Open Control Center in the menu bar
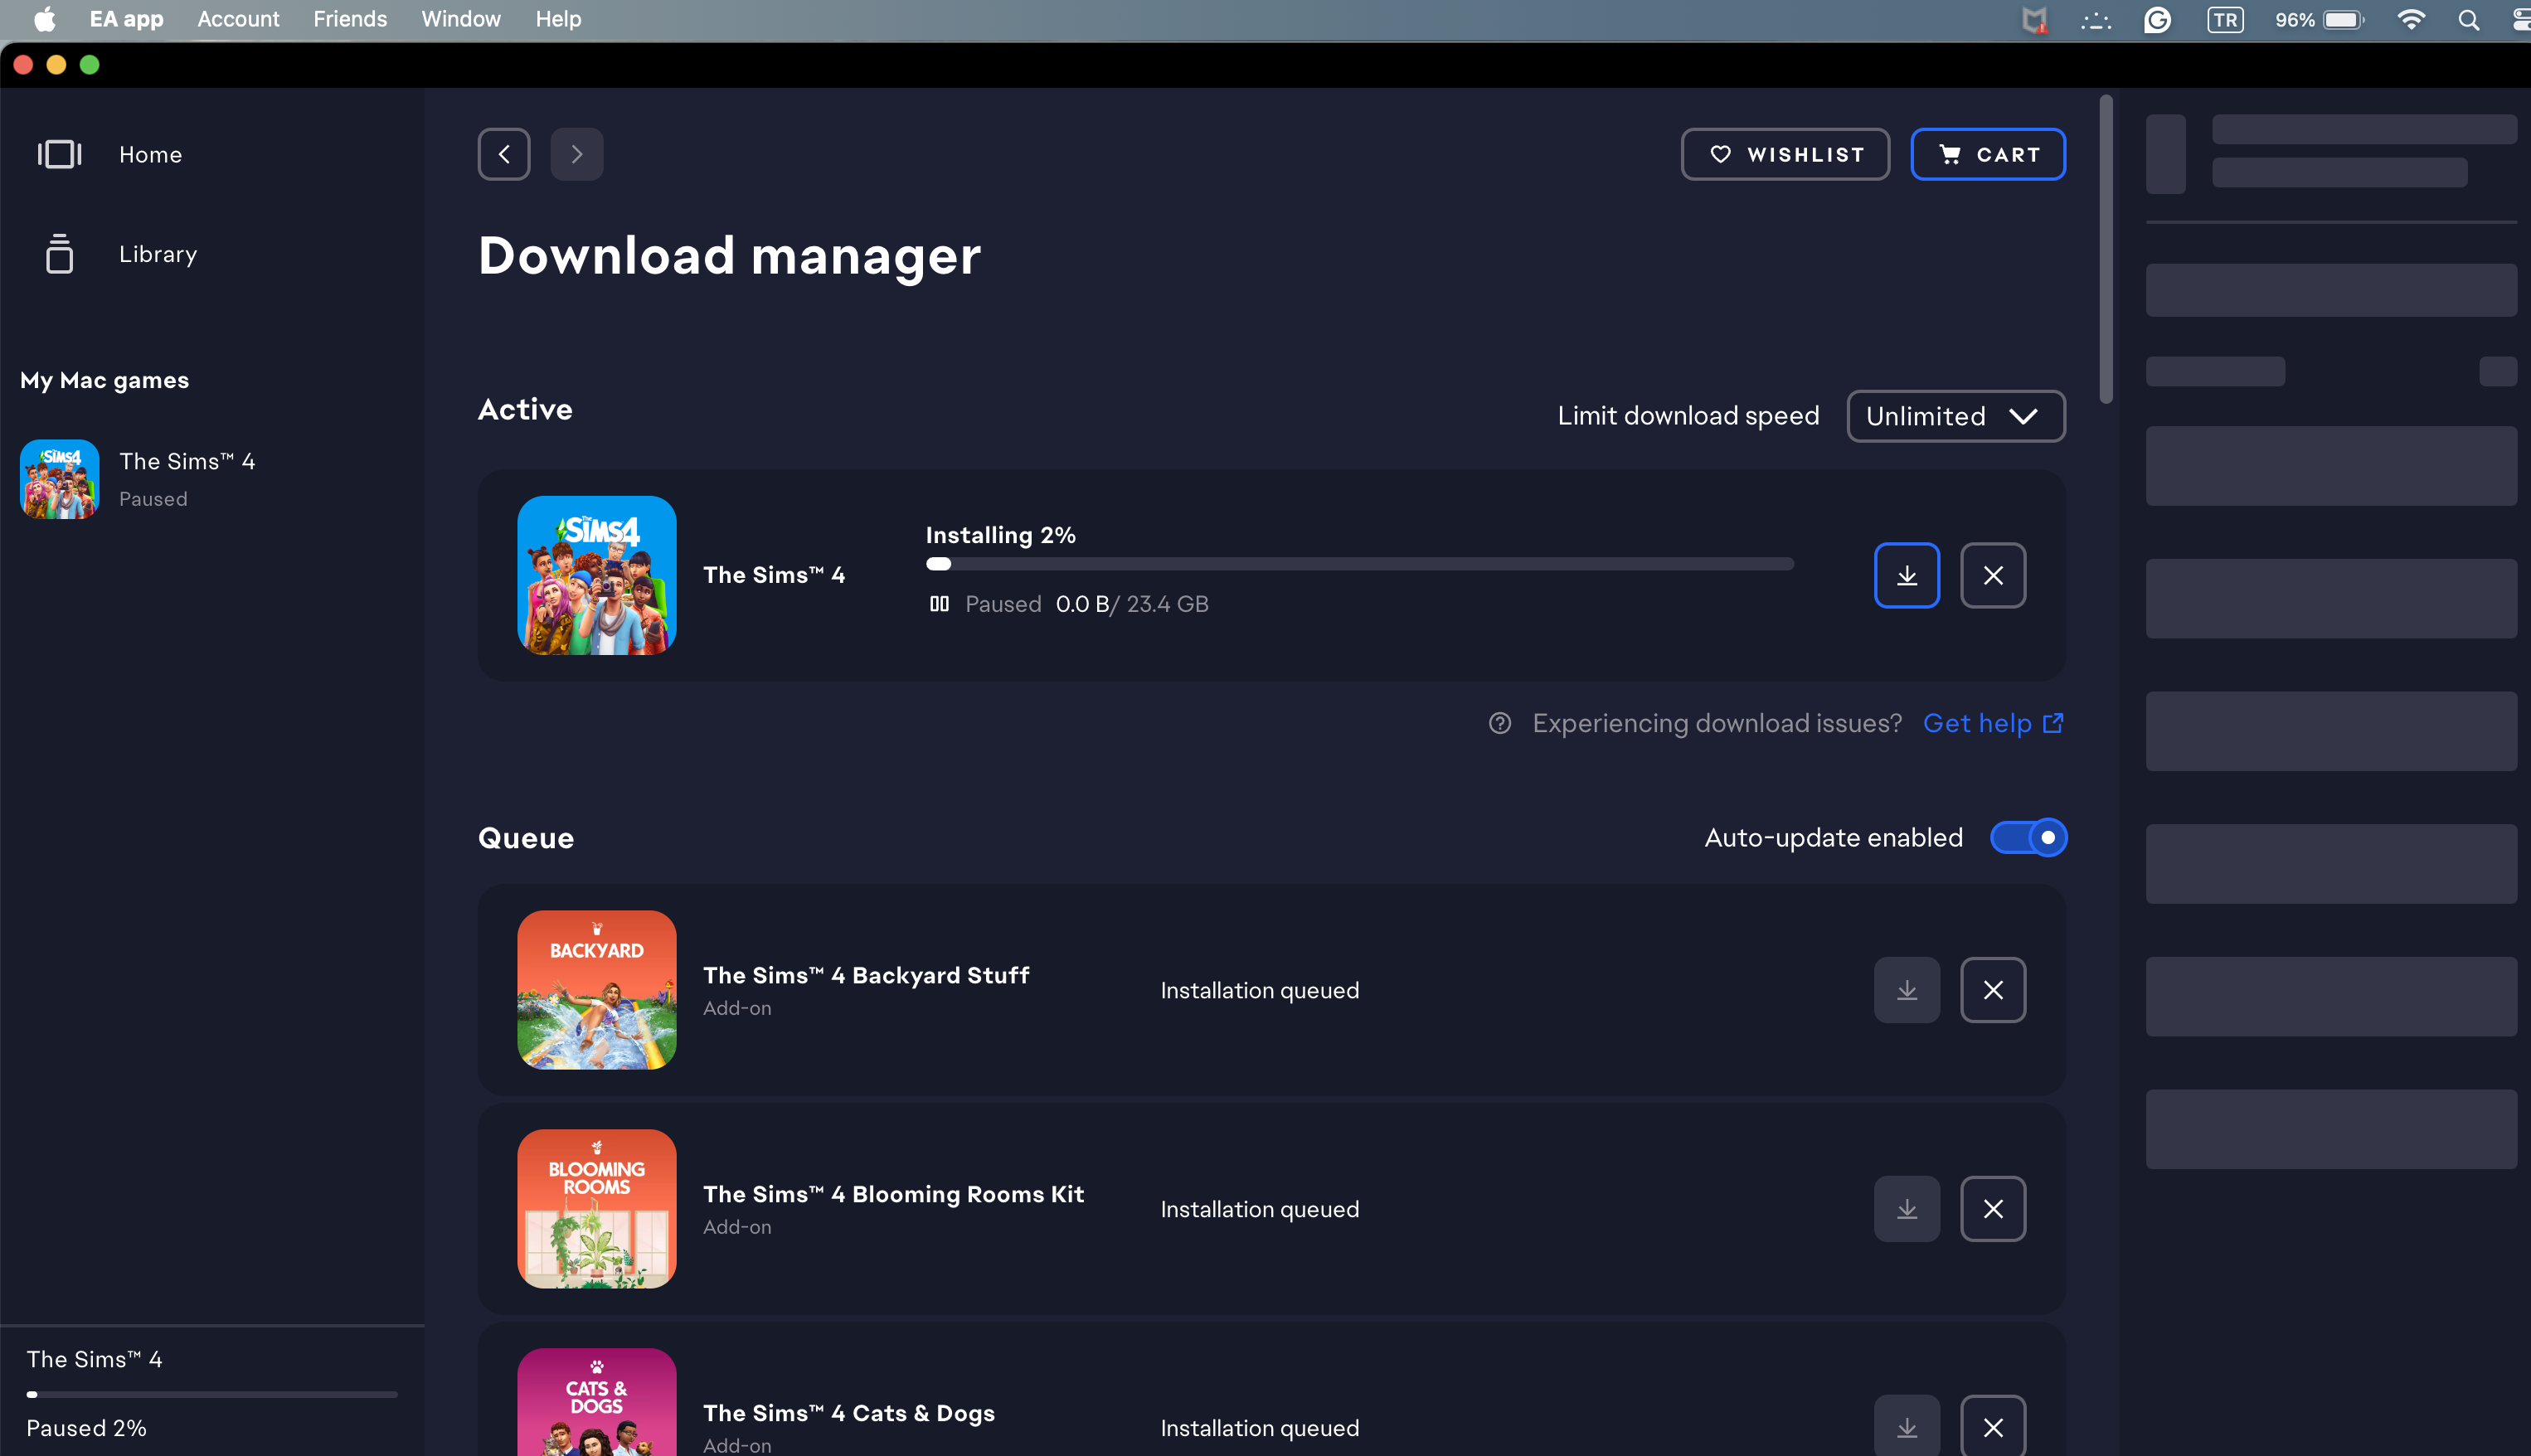 click(2522, 20)
